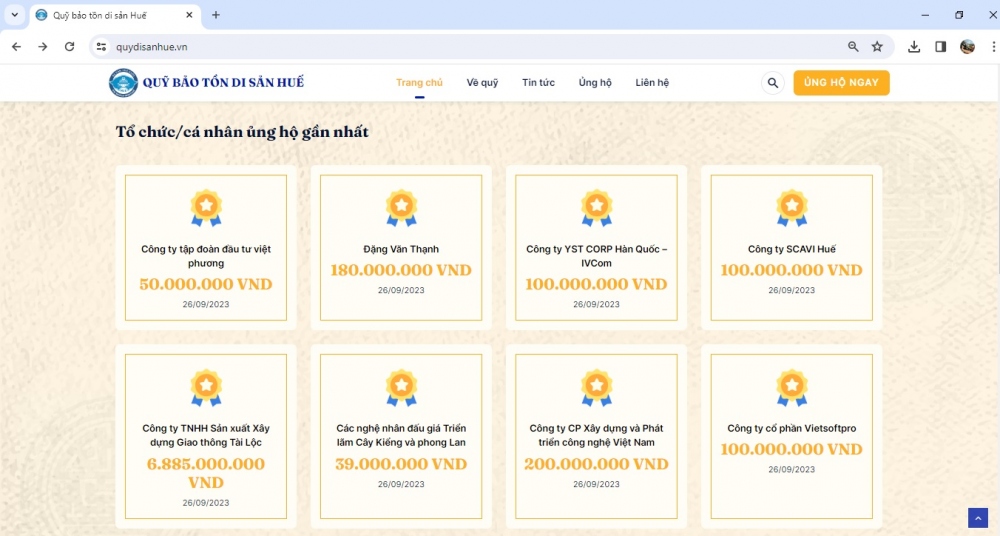Click 100.000.000 VND under Vietsoftpro
The width and height of the screenshot is (1000, 536).
(791, 449)
